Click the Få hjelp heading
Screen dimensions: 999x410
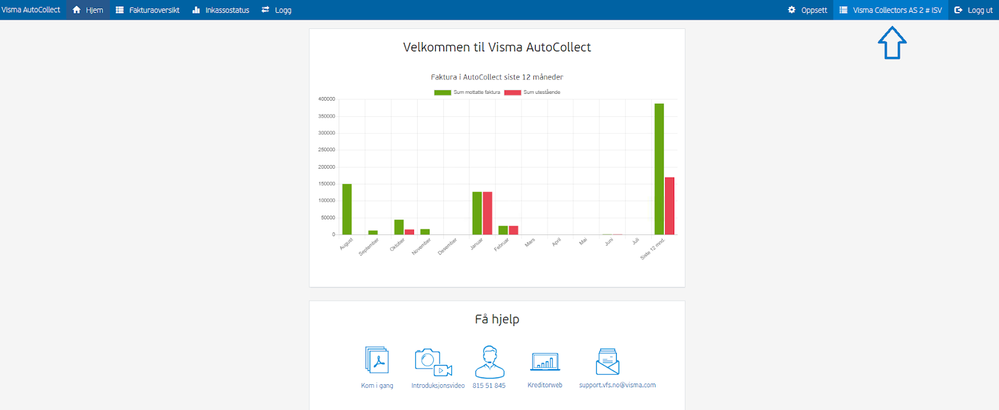click(497, 320)
